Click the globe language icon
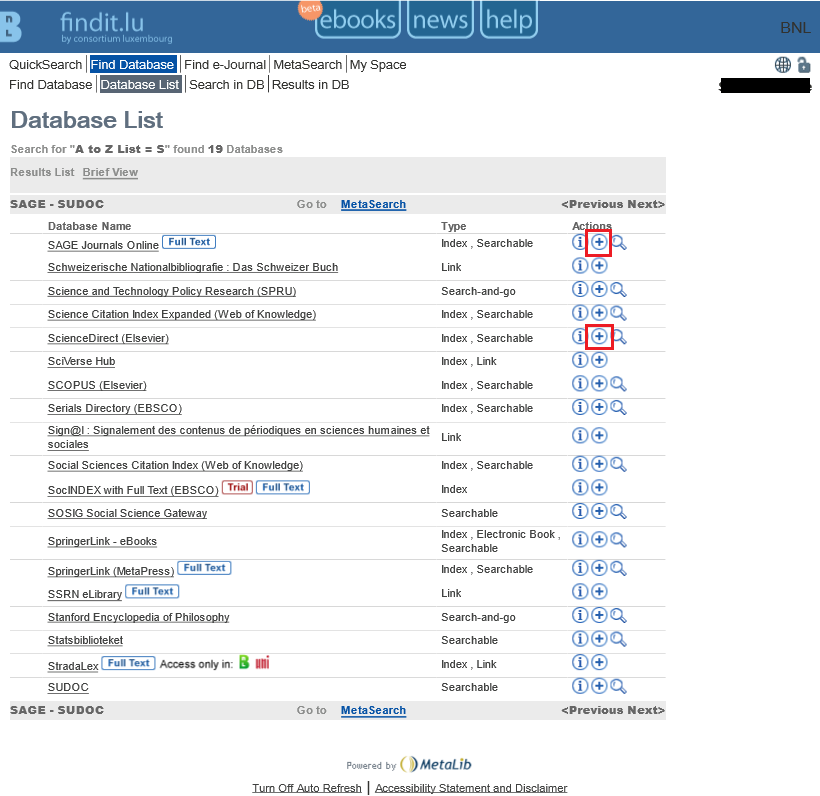The height and width of the screenshot is (796, 820). click(x=782, y=65)
